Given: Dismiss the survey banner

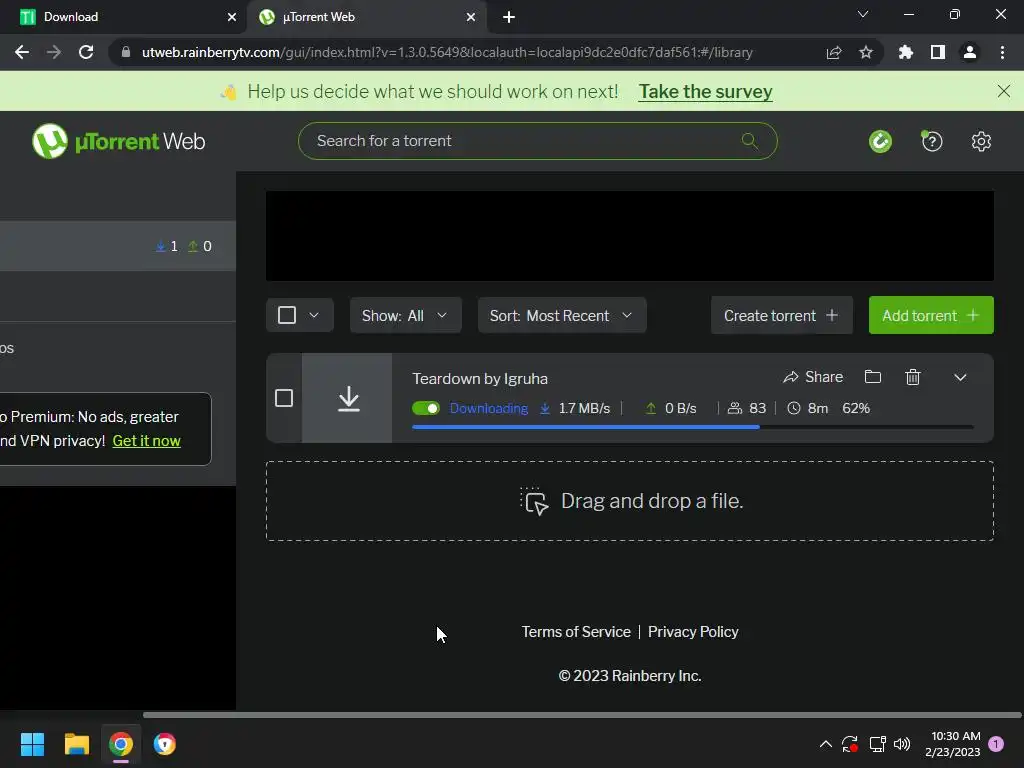Looking at the screenshot, I should (x=1004, y=91).
